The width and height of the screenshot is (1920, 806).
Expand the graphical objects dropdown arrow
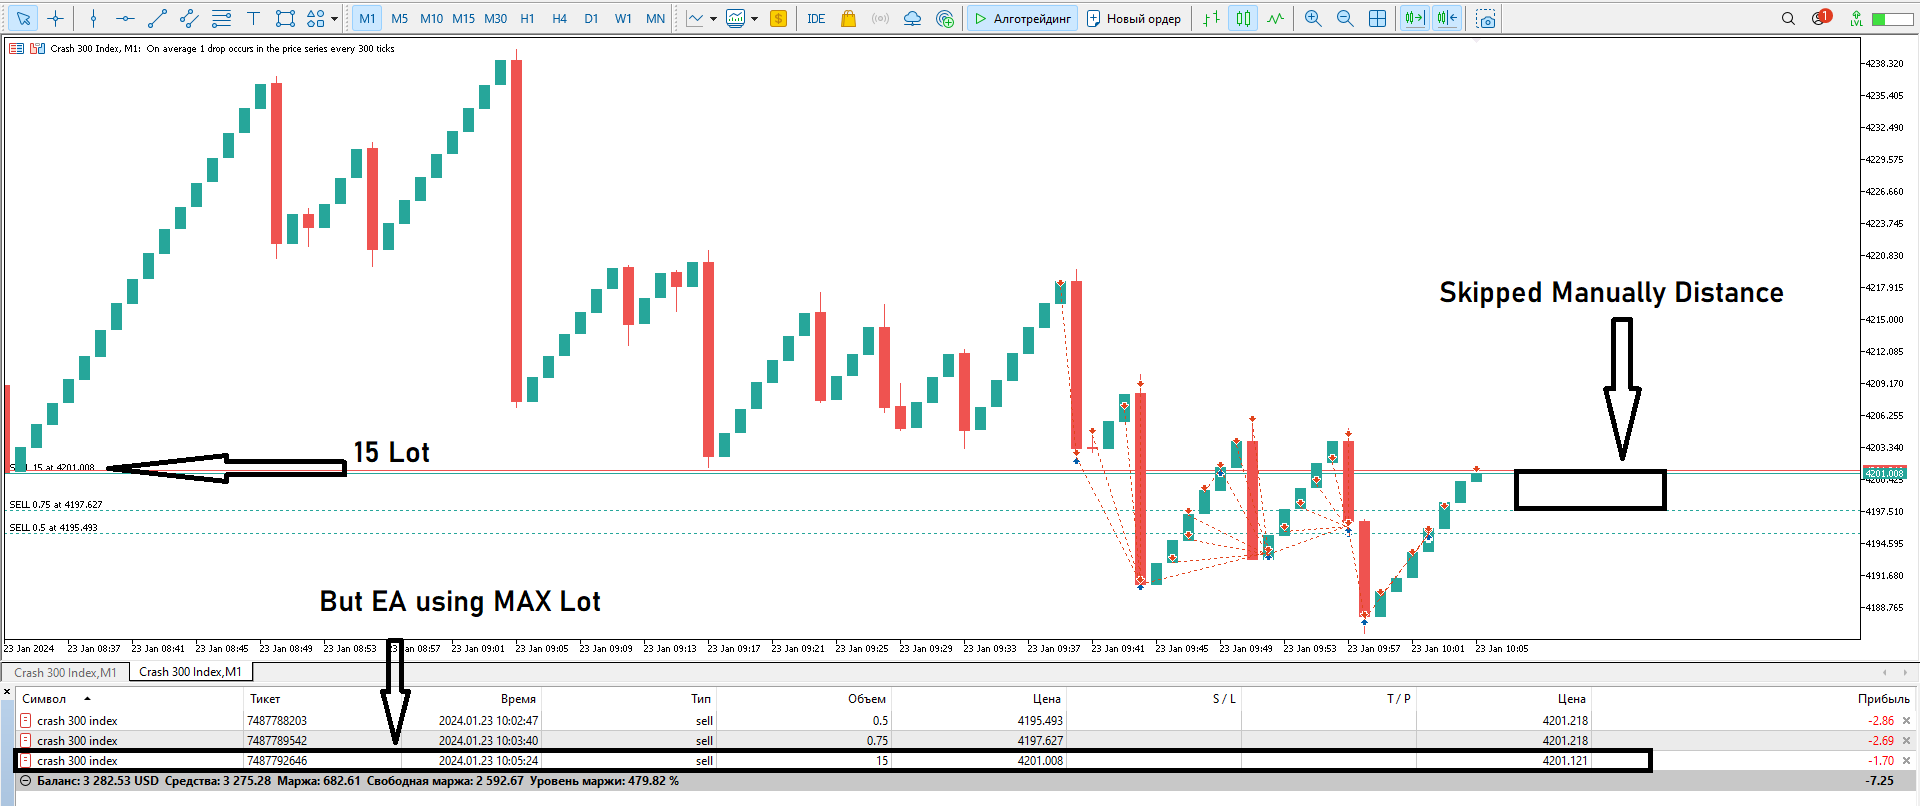[x=334, y=18]
